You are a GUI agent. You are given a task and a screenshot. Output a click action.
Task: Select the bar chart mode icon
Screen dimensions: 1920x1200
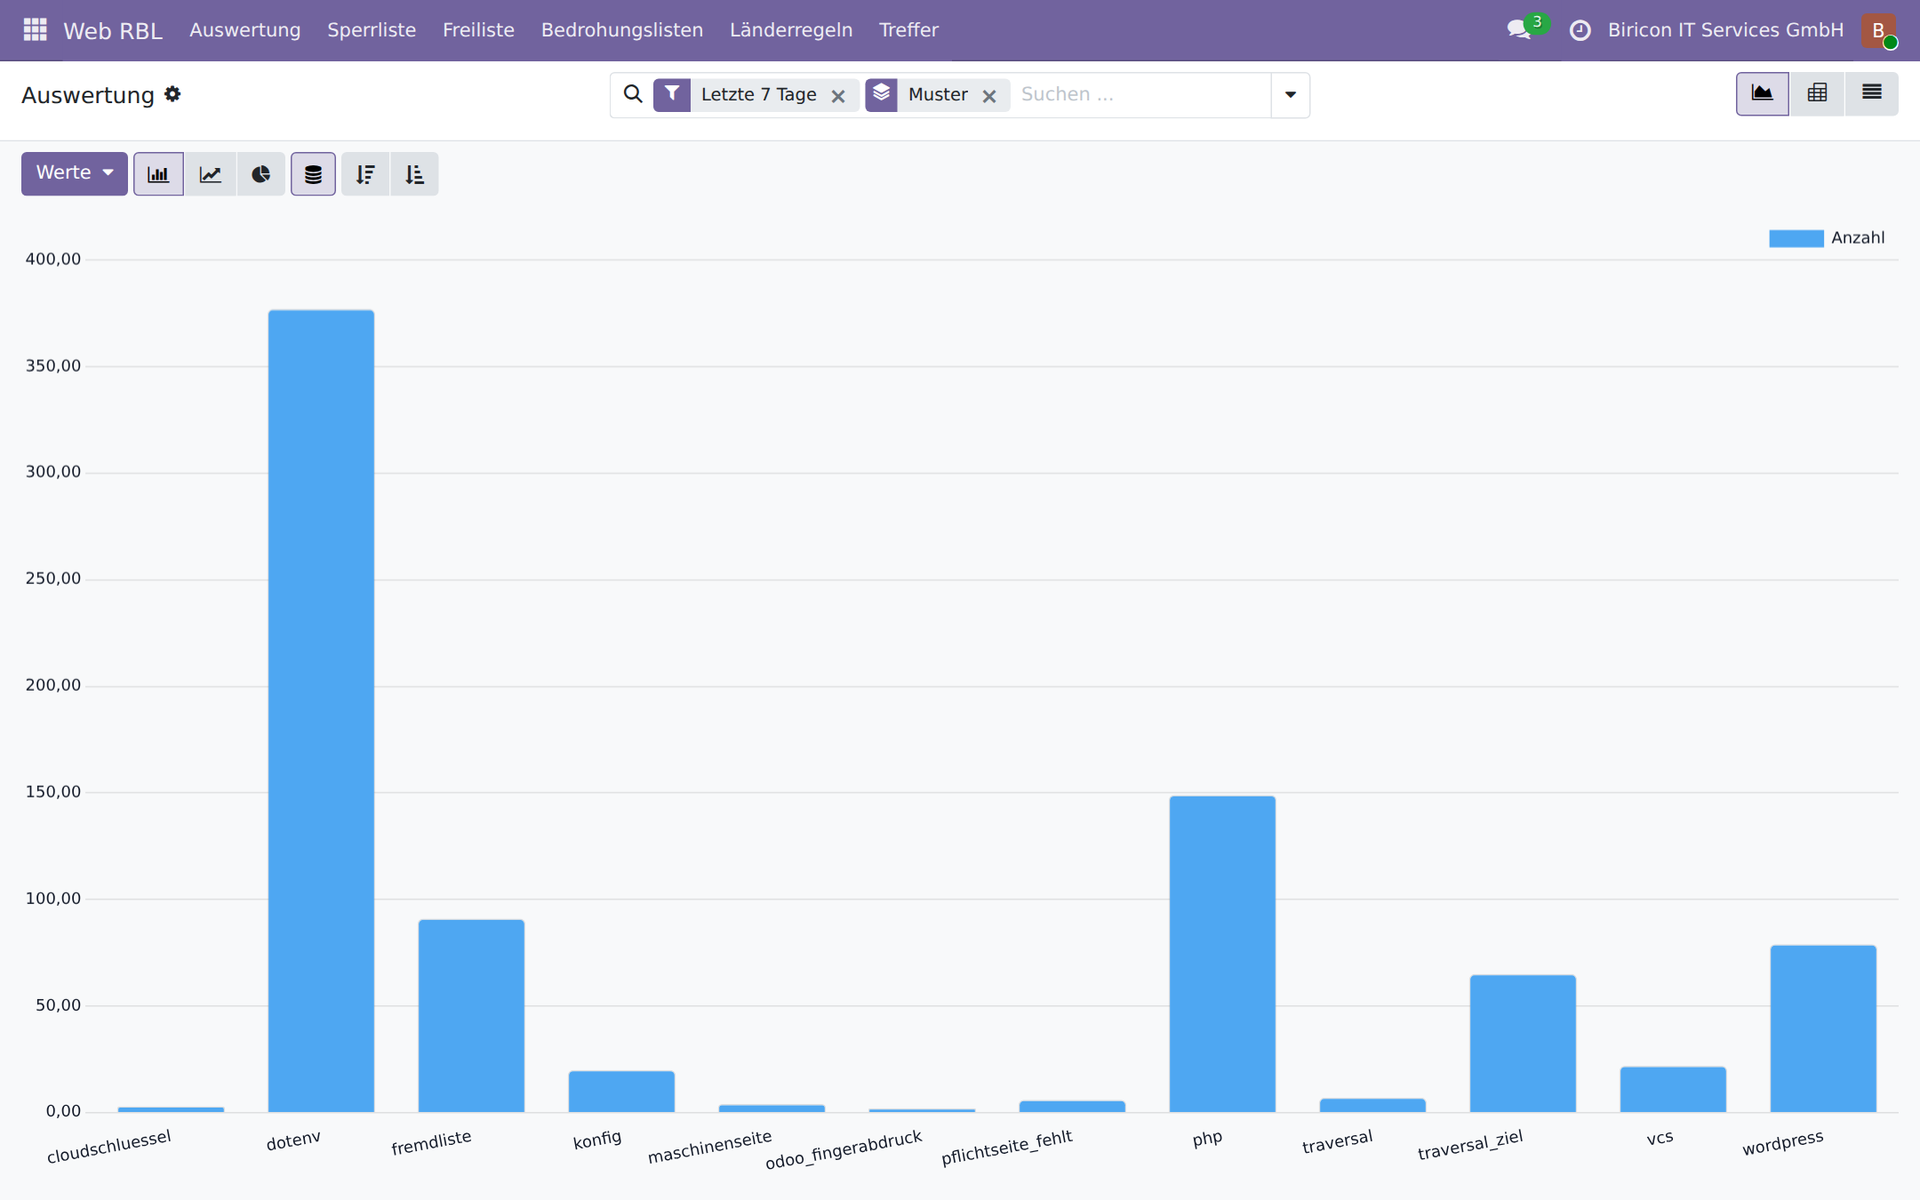coord(158,174)
